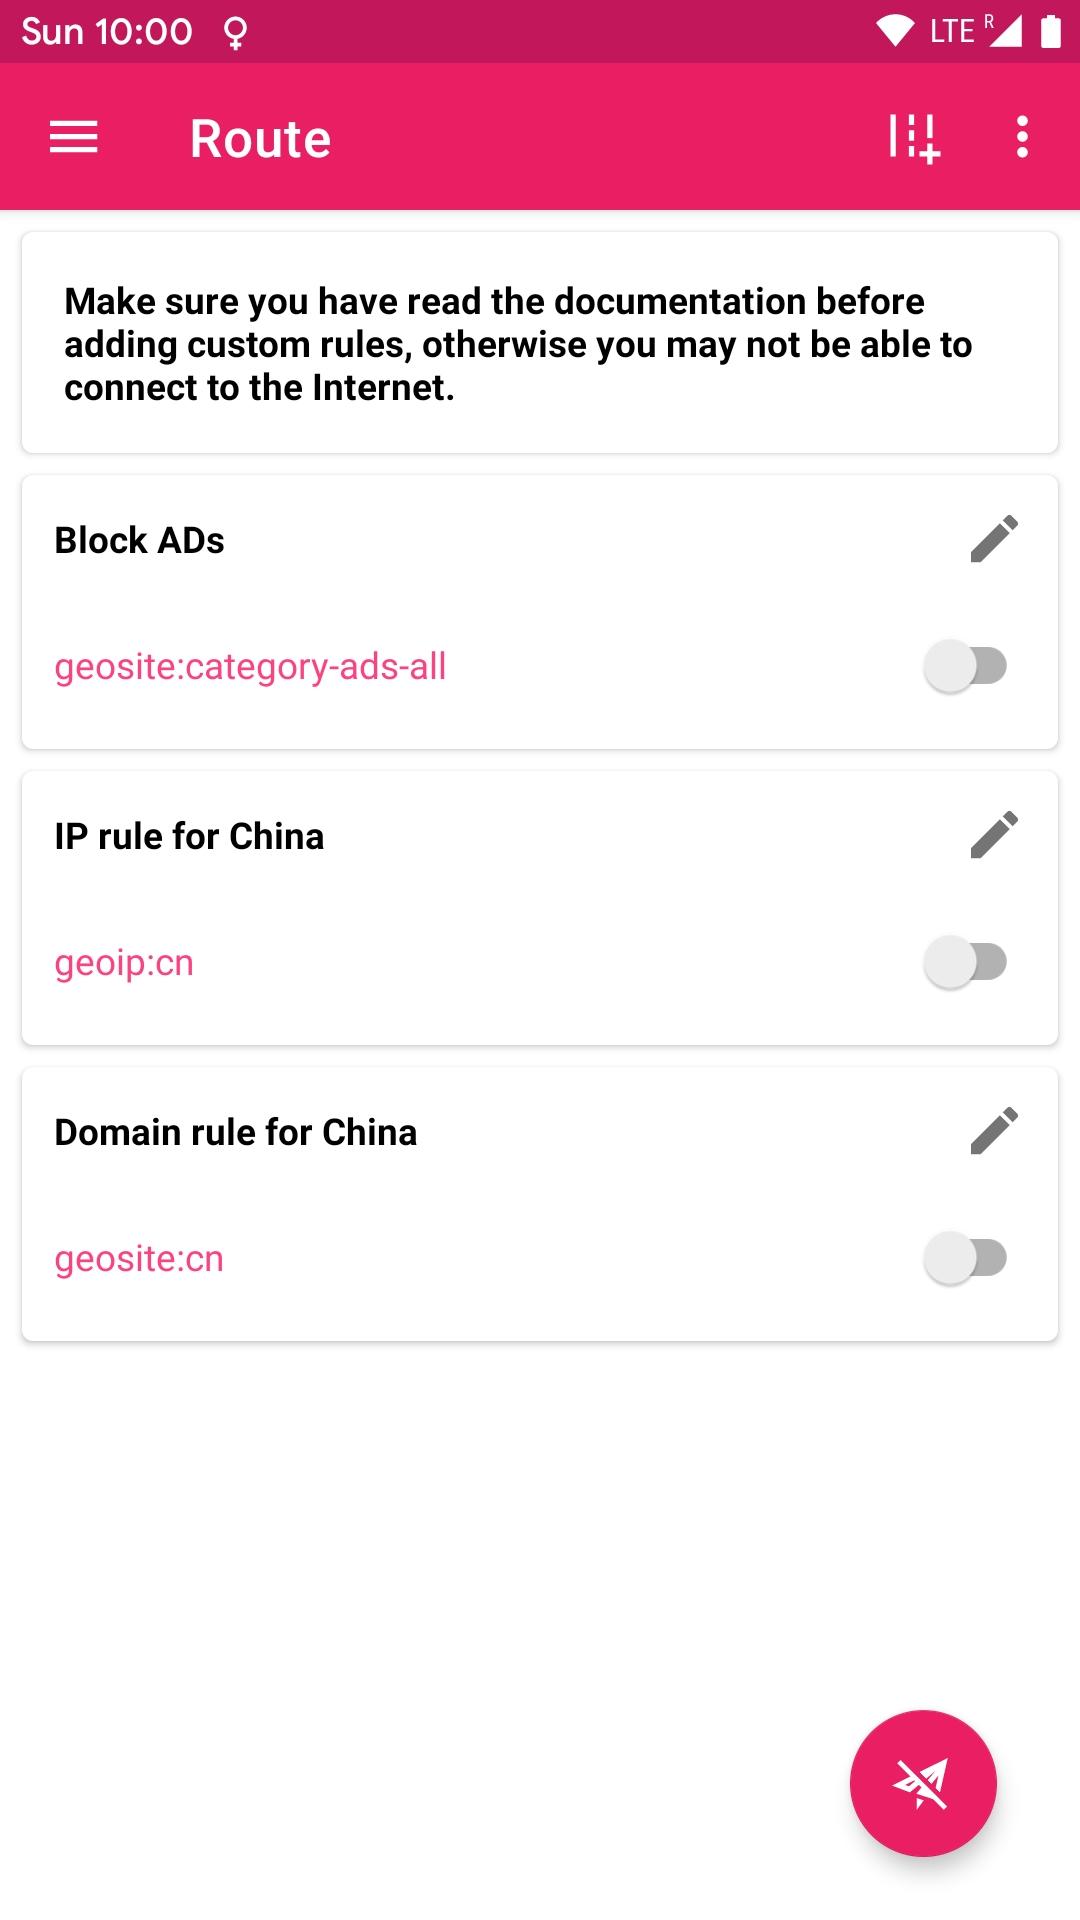Tap the add route rule icon
The height and width of the screenshot is (1920, 1080).
click(914, 137)
